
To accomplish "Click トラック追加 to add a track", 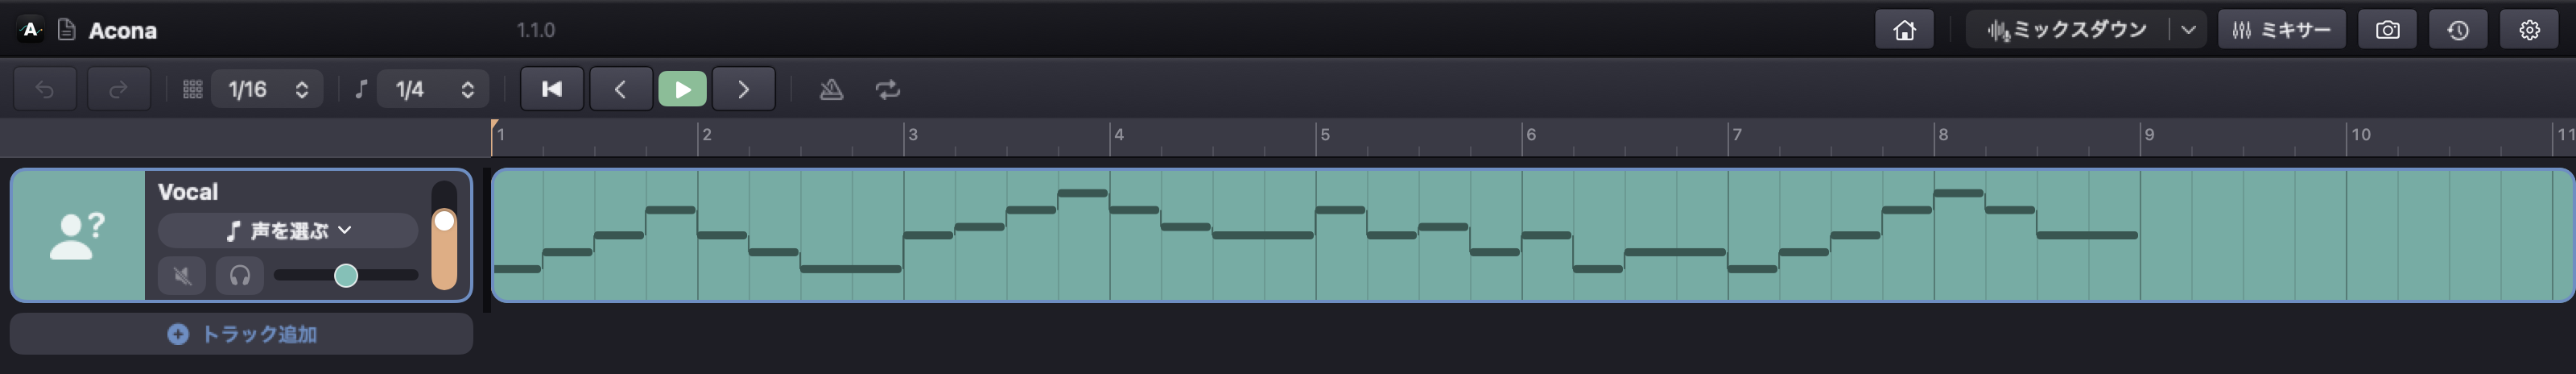I will click(241, 334).
